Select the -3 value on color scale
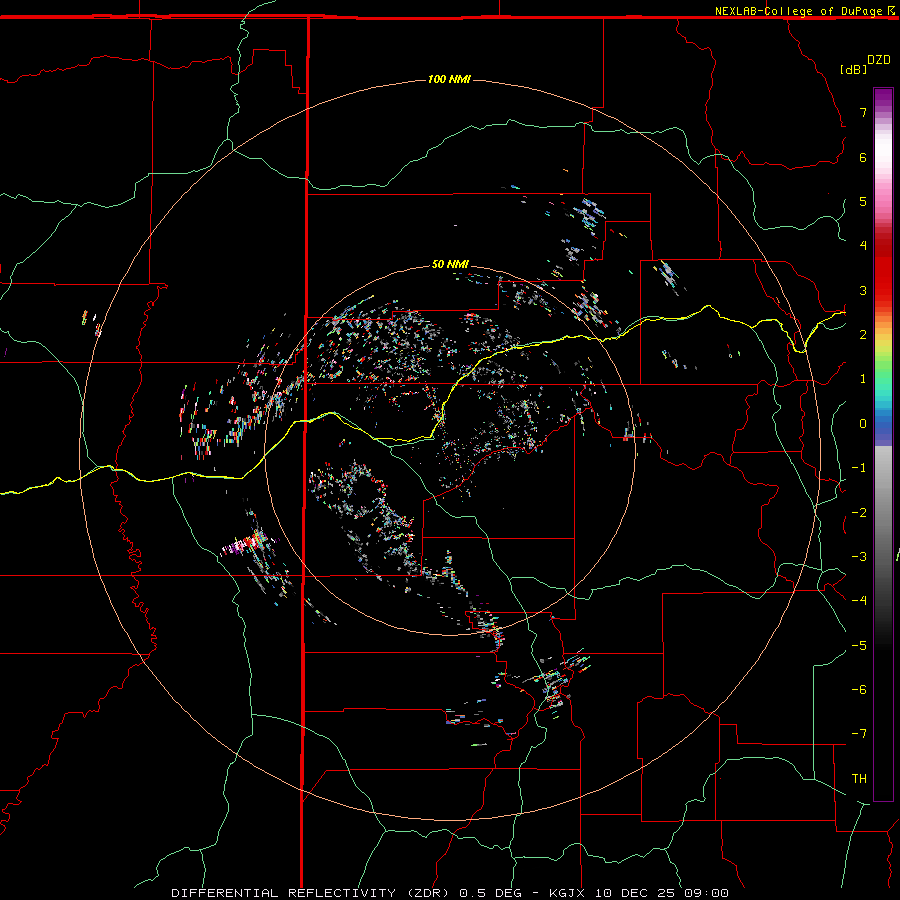 [x=859, y=557]
